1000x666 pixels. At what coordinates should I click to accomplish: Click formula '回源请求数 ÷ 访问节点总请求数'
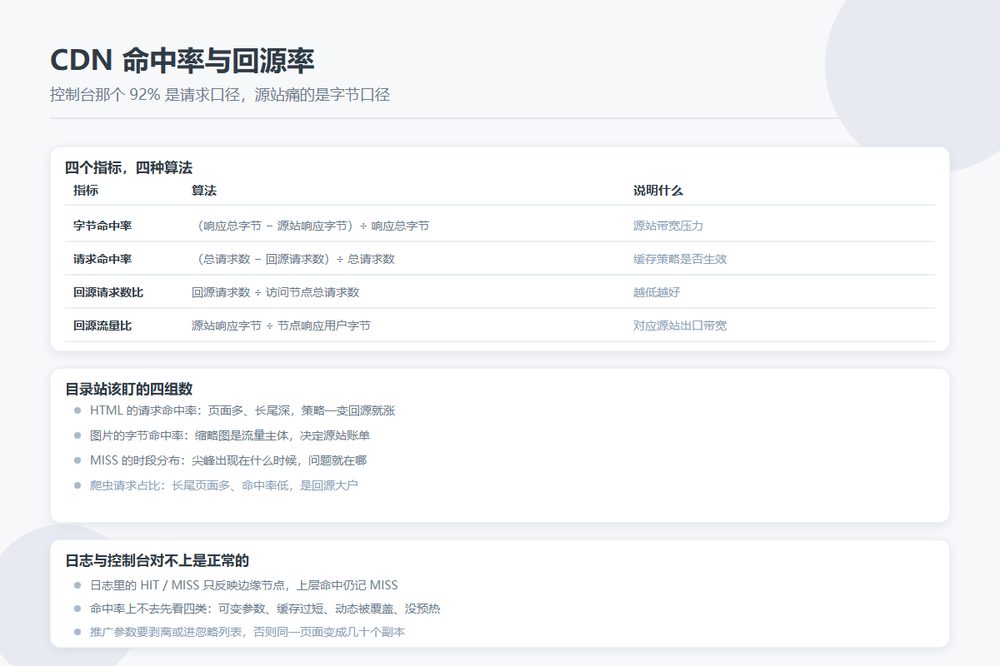pos(276,292)
